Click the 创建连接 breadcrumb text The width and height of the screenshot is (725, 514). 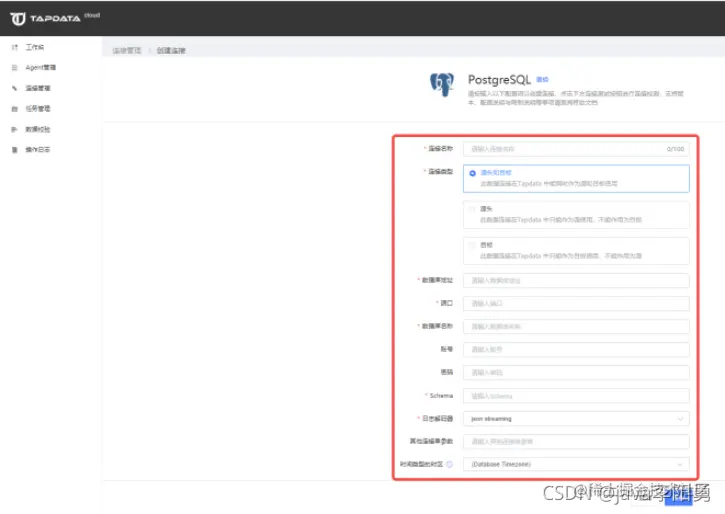pos(171,50)
